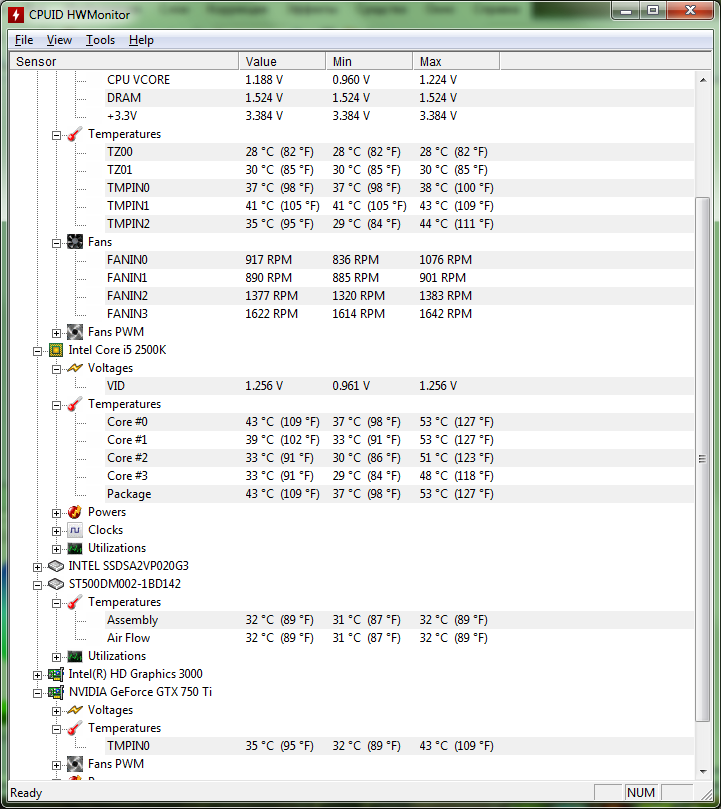721x809 pixels.
Task: Click the Ready status text
Action: [26, 793]
